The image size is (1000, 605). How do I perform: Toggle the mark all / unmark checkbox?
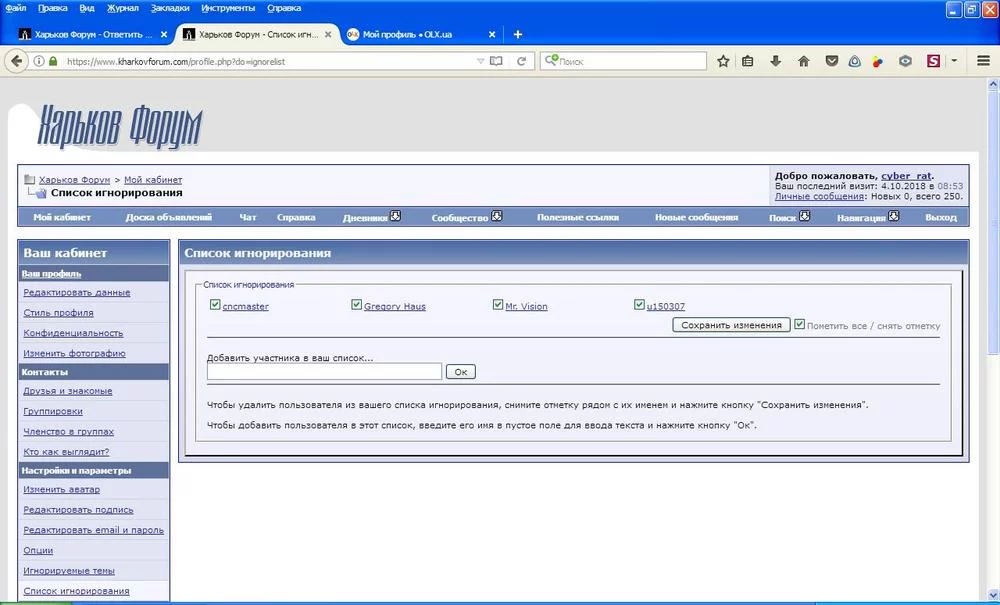(x=799, y=325)
